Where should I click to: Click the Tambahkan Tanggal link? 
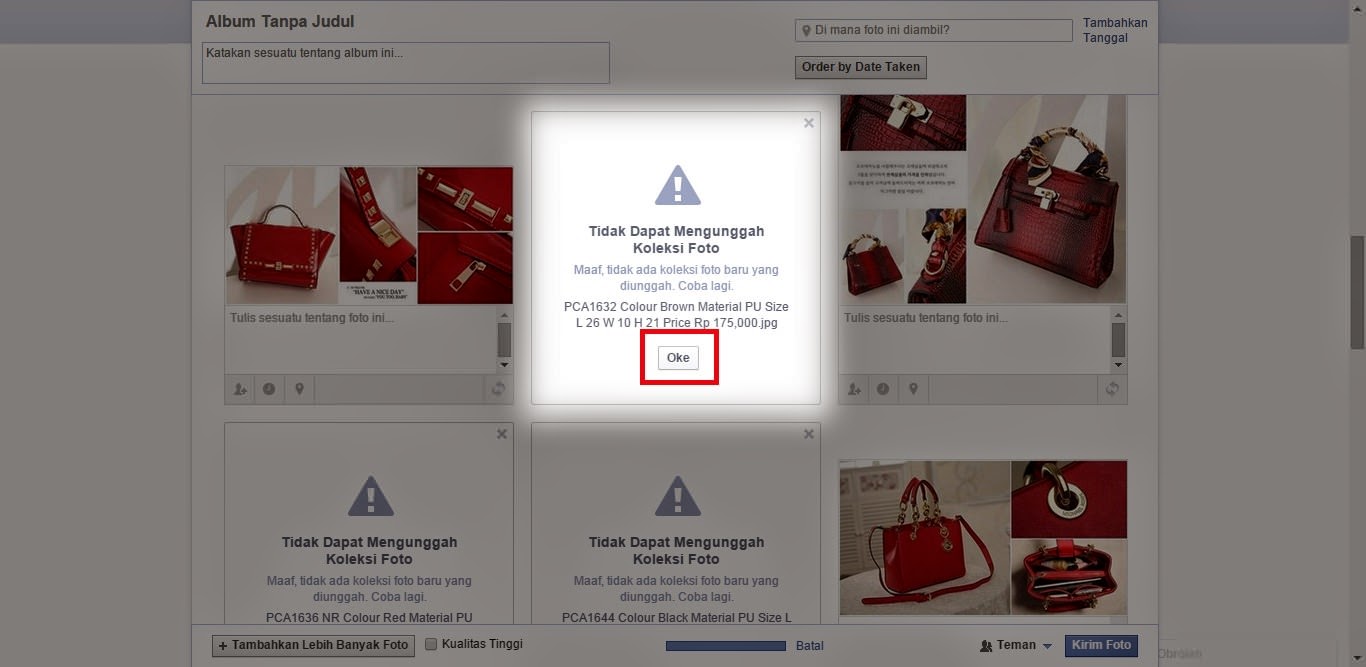(x=1114, y=30)
